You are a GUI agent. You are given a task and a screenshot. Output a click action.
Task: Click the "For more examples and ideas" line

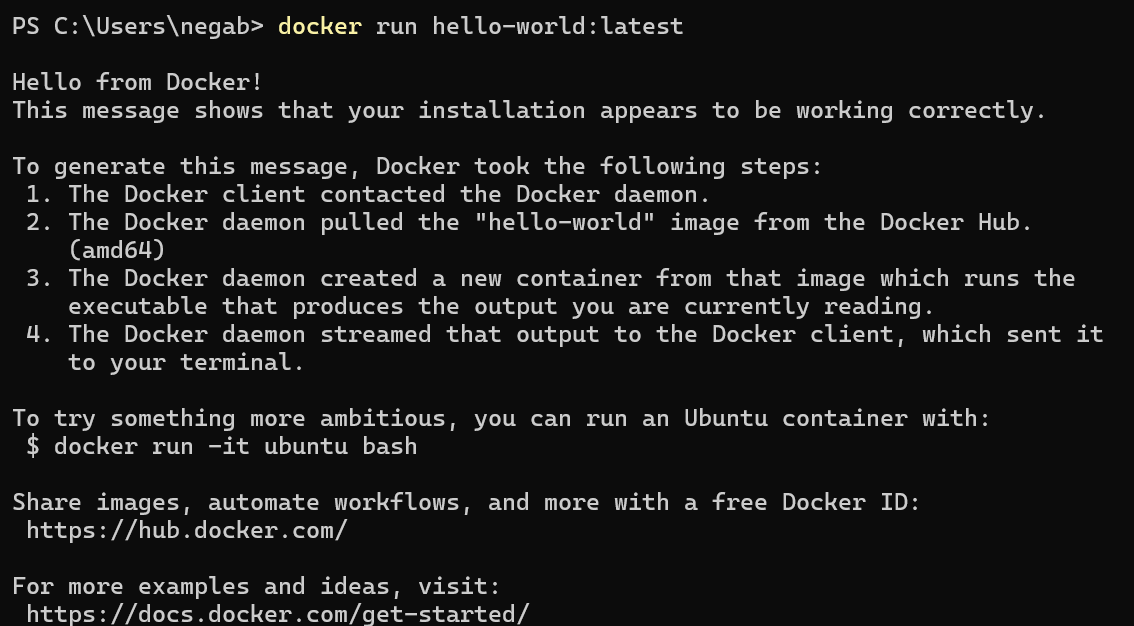pos(256,586)
